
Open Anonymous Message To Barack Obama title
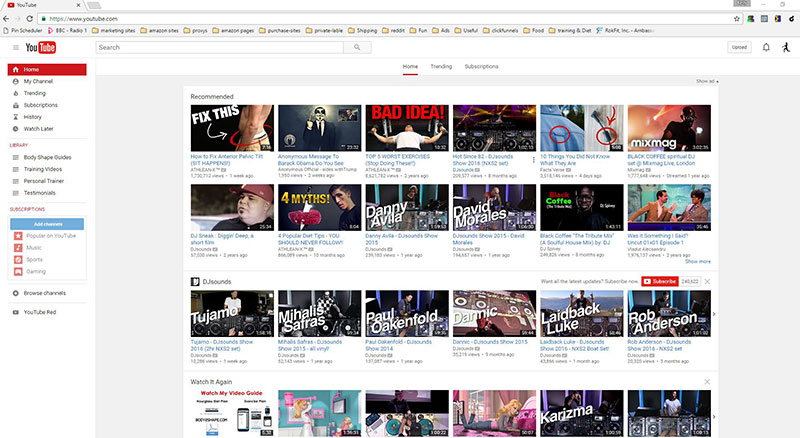click(x=311, y=160)
